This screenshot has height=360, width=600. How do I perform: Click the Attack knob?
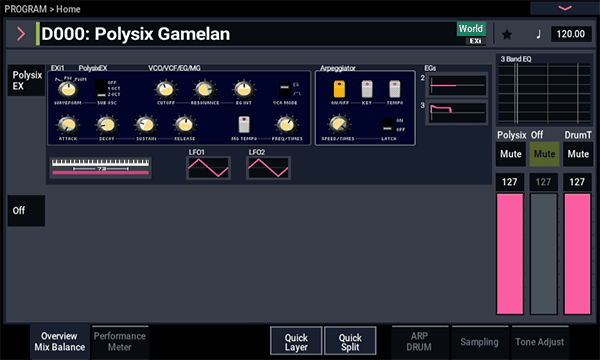[x=68, y=125]
